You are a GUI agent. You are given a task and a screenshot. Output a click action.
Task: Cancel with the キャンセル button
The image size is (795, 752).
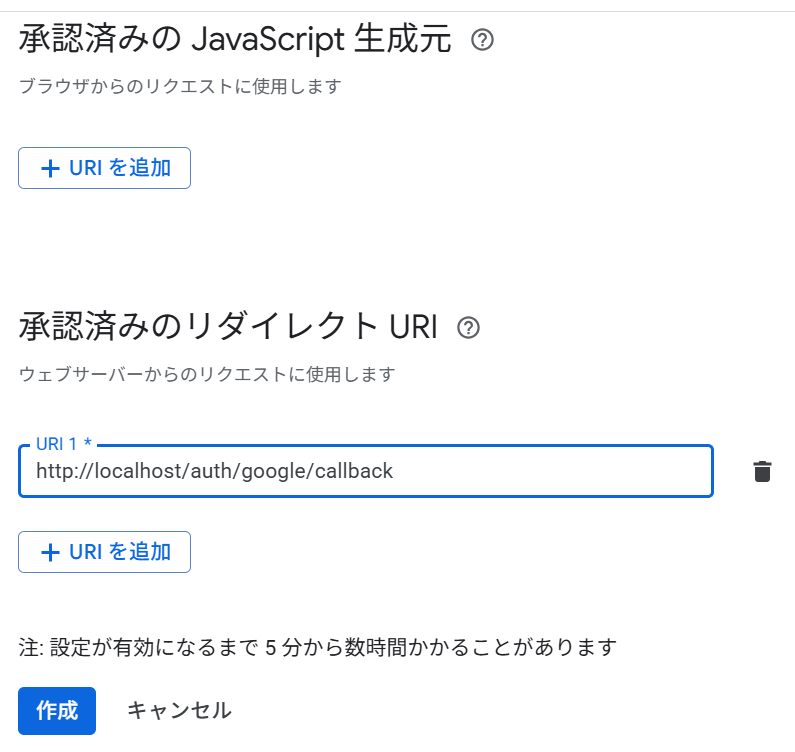tap(179, 711)
